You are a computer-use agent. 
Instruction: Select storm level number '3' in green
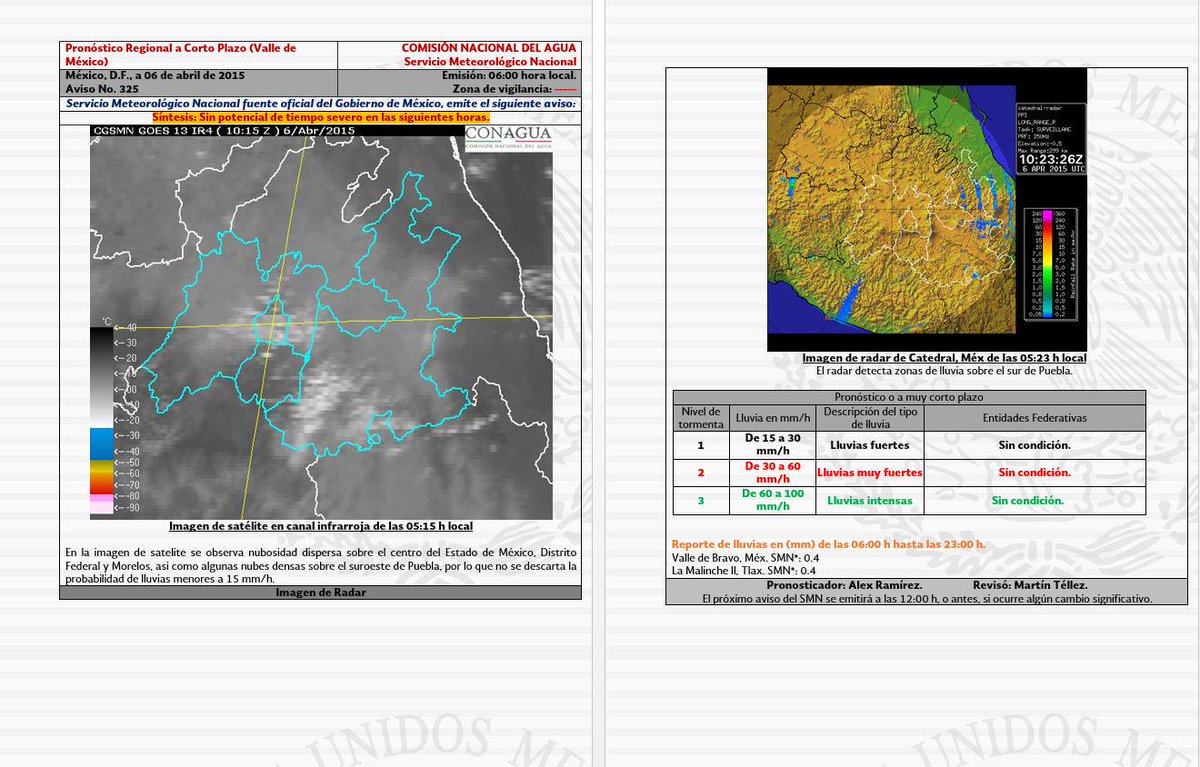click(700, 500)
